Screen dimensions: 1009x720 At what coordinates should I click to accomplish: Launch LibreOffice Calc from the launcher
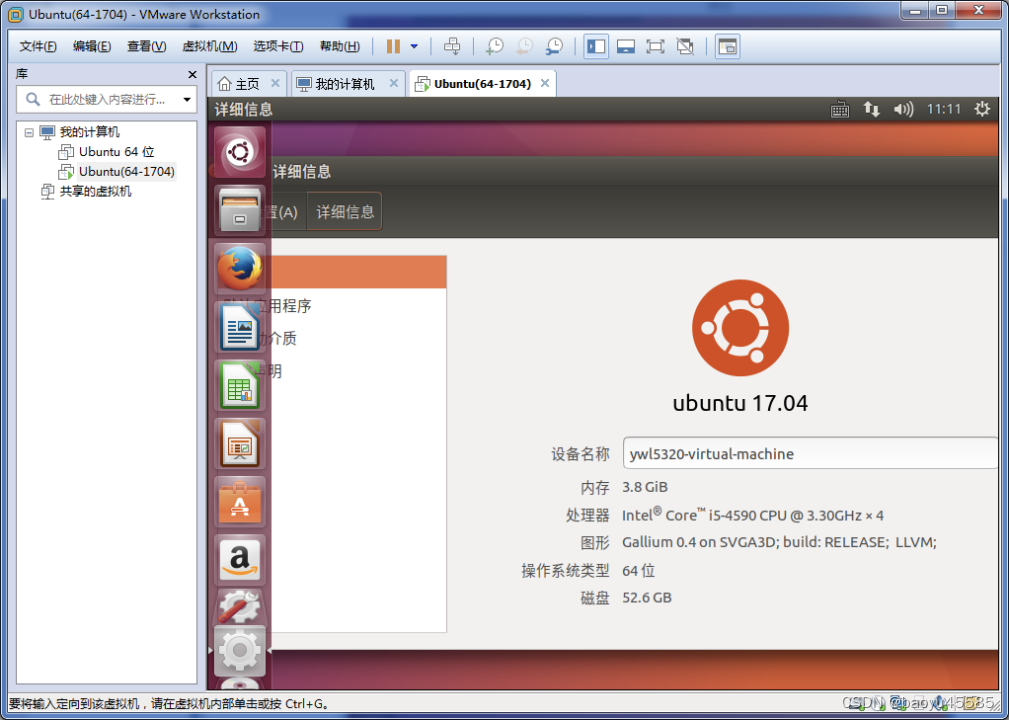point(239,385)
